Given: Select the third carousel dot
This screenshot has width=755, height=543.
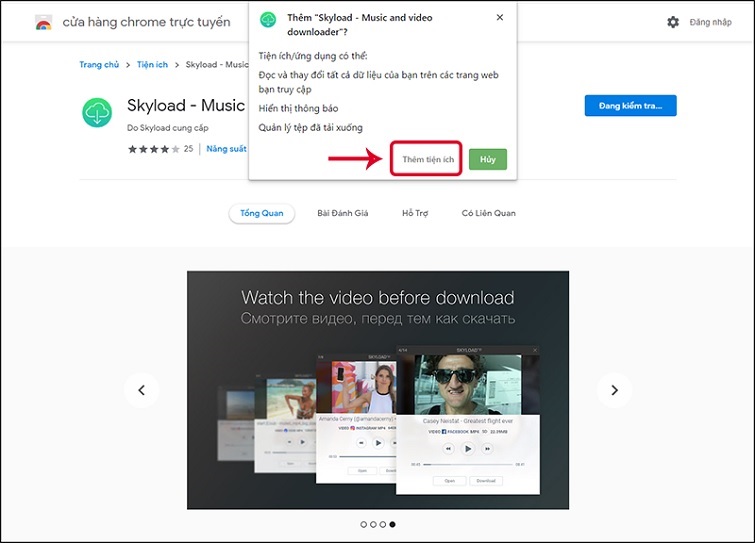Looking at the screenshot, I should [x=382, y=524].
